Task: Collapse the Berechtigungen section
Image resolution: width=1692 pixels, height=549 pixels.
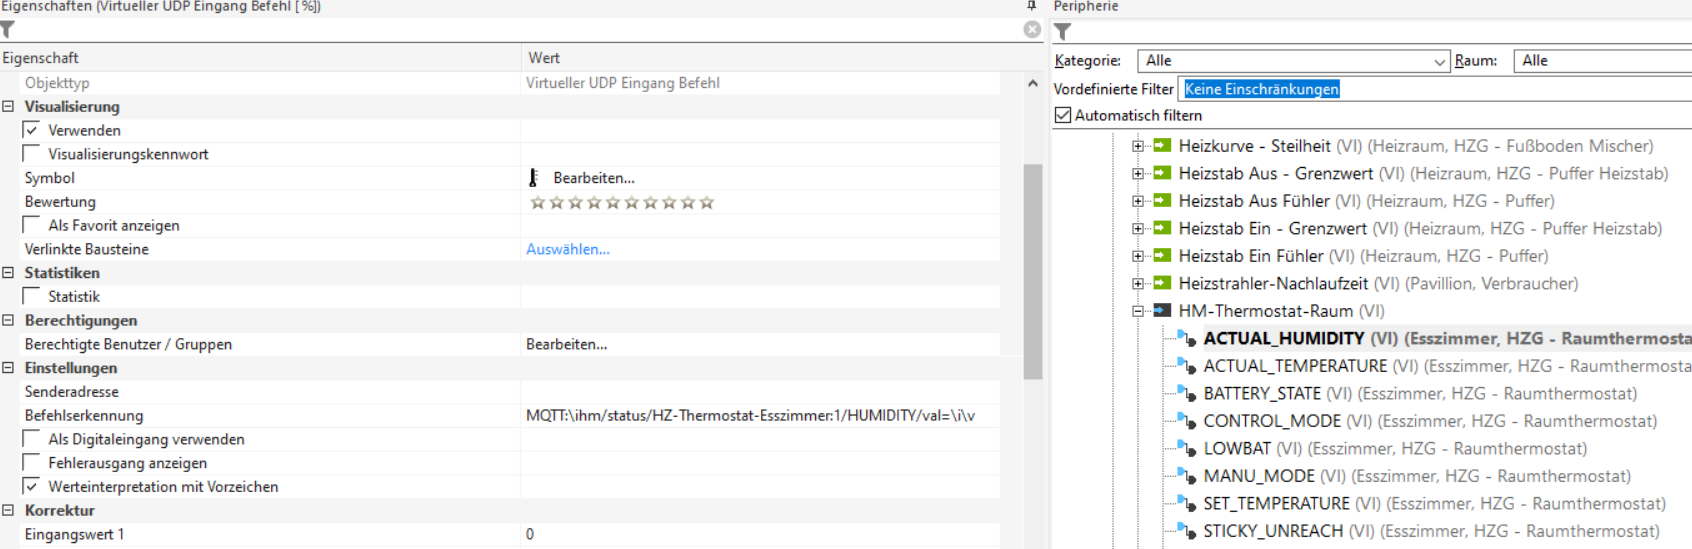Action: [x=8, y=321]
